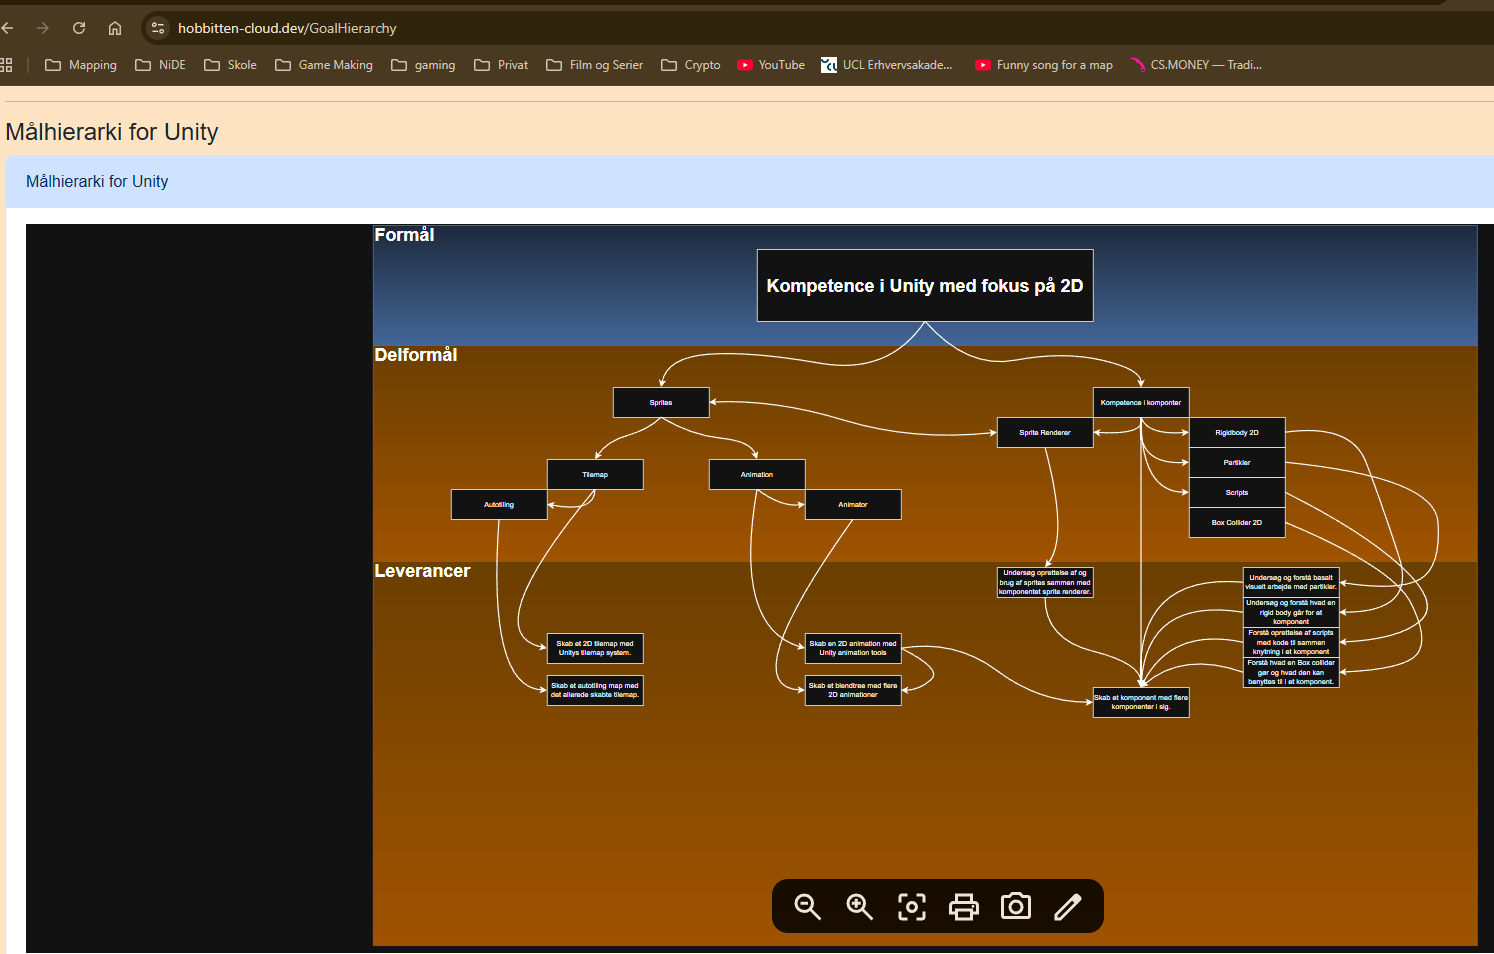
Task: Click the camera snapshot icon
Action: click(x=1015, y=907)
